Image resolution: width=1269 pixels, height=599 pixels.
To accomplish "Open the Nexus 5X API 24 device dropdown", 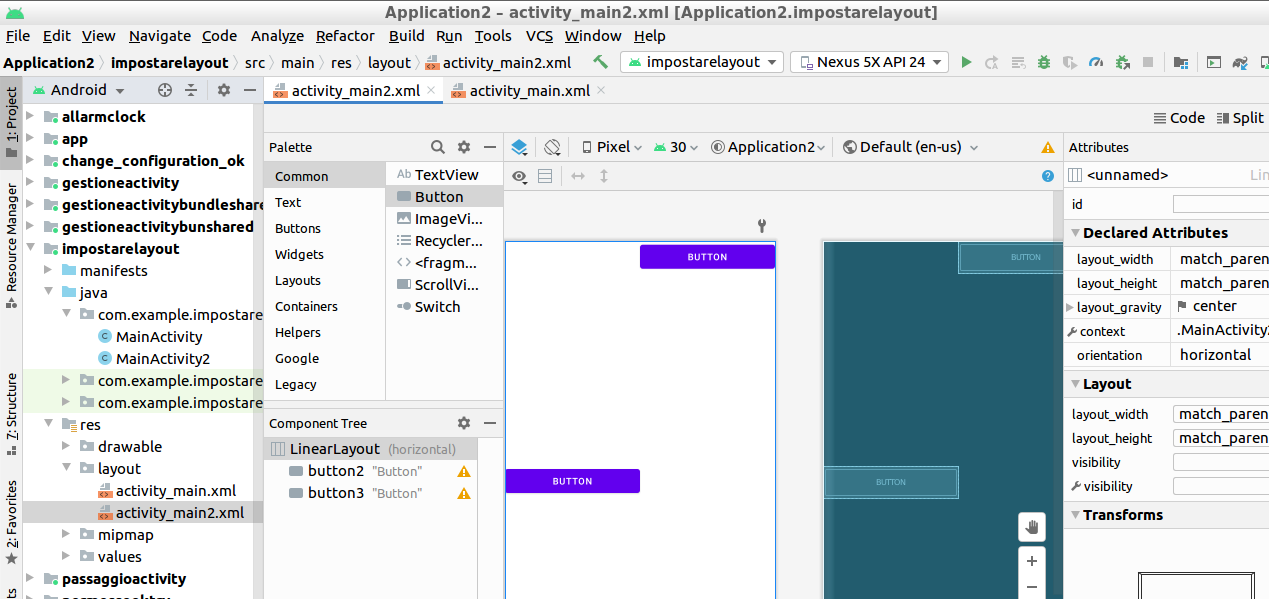I will pyautogui.click(x=869, y=62).
